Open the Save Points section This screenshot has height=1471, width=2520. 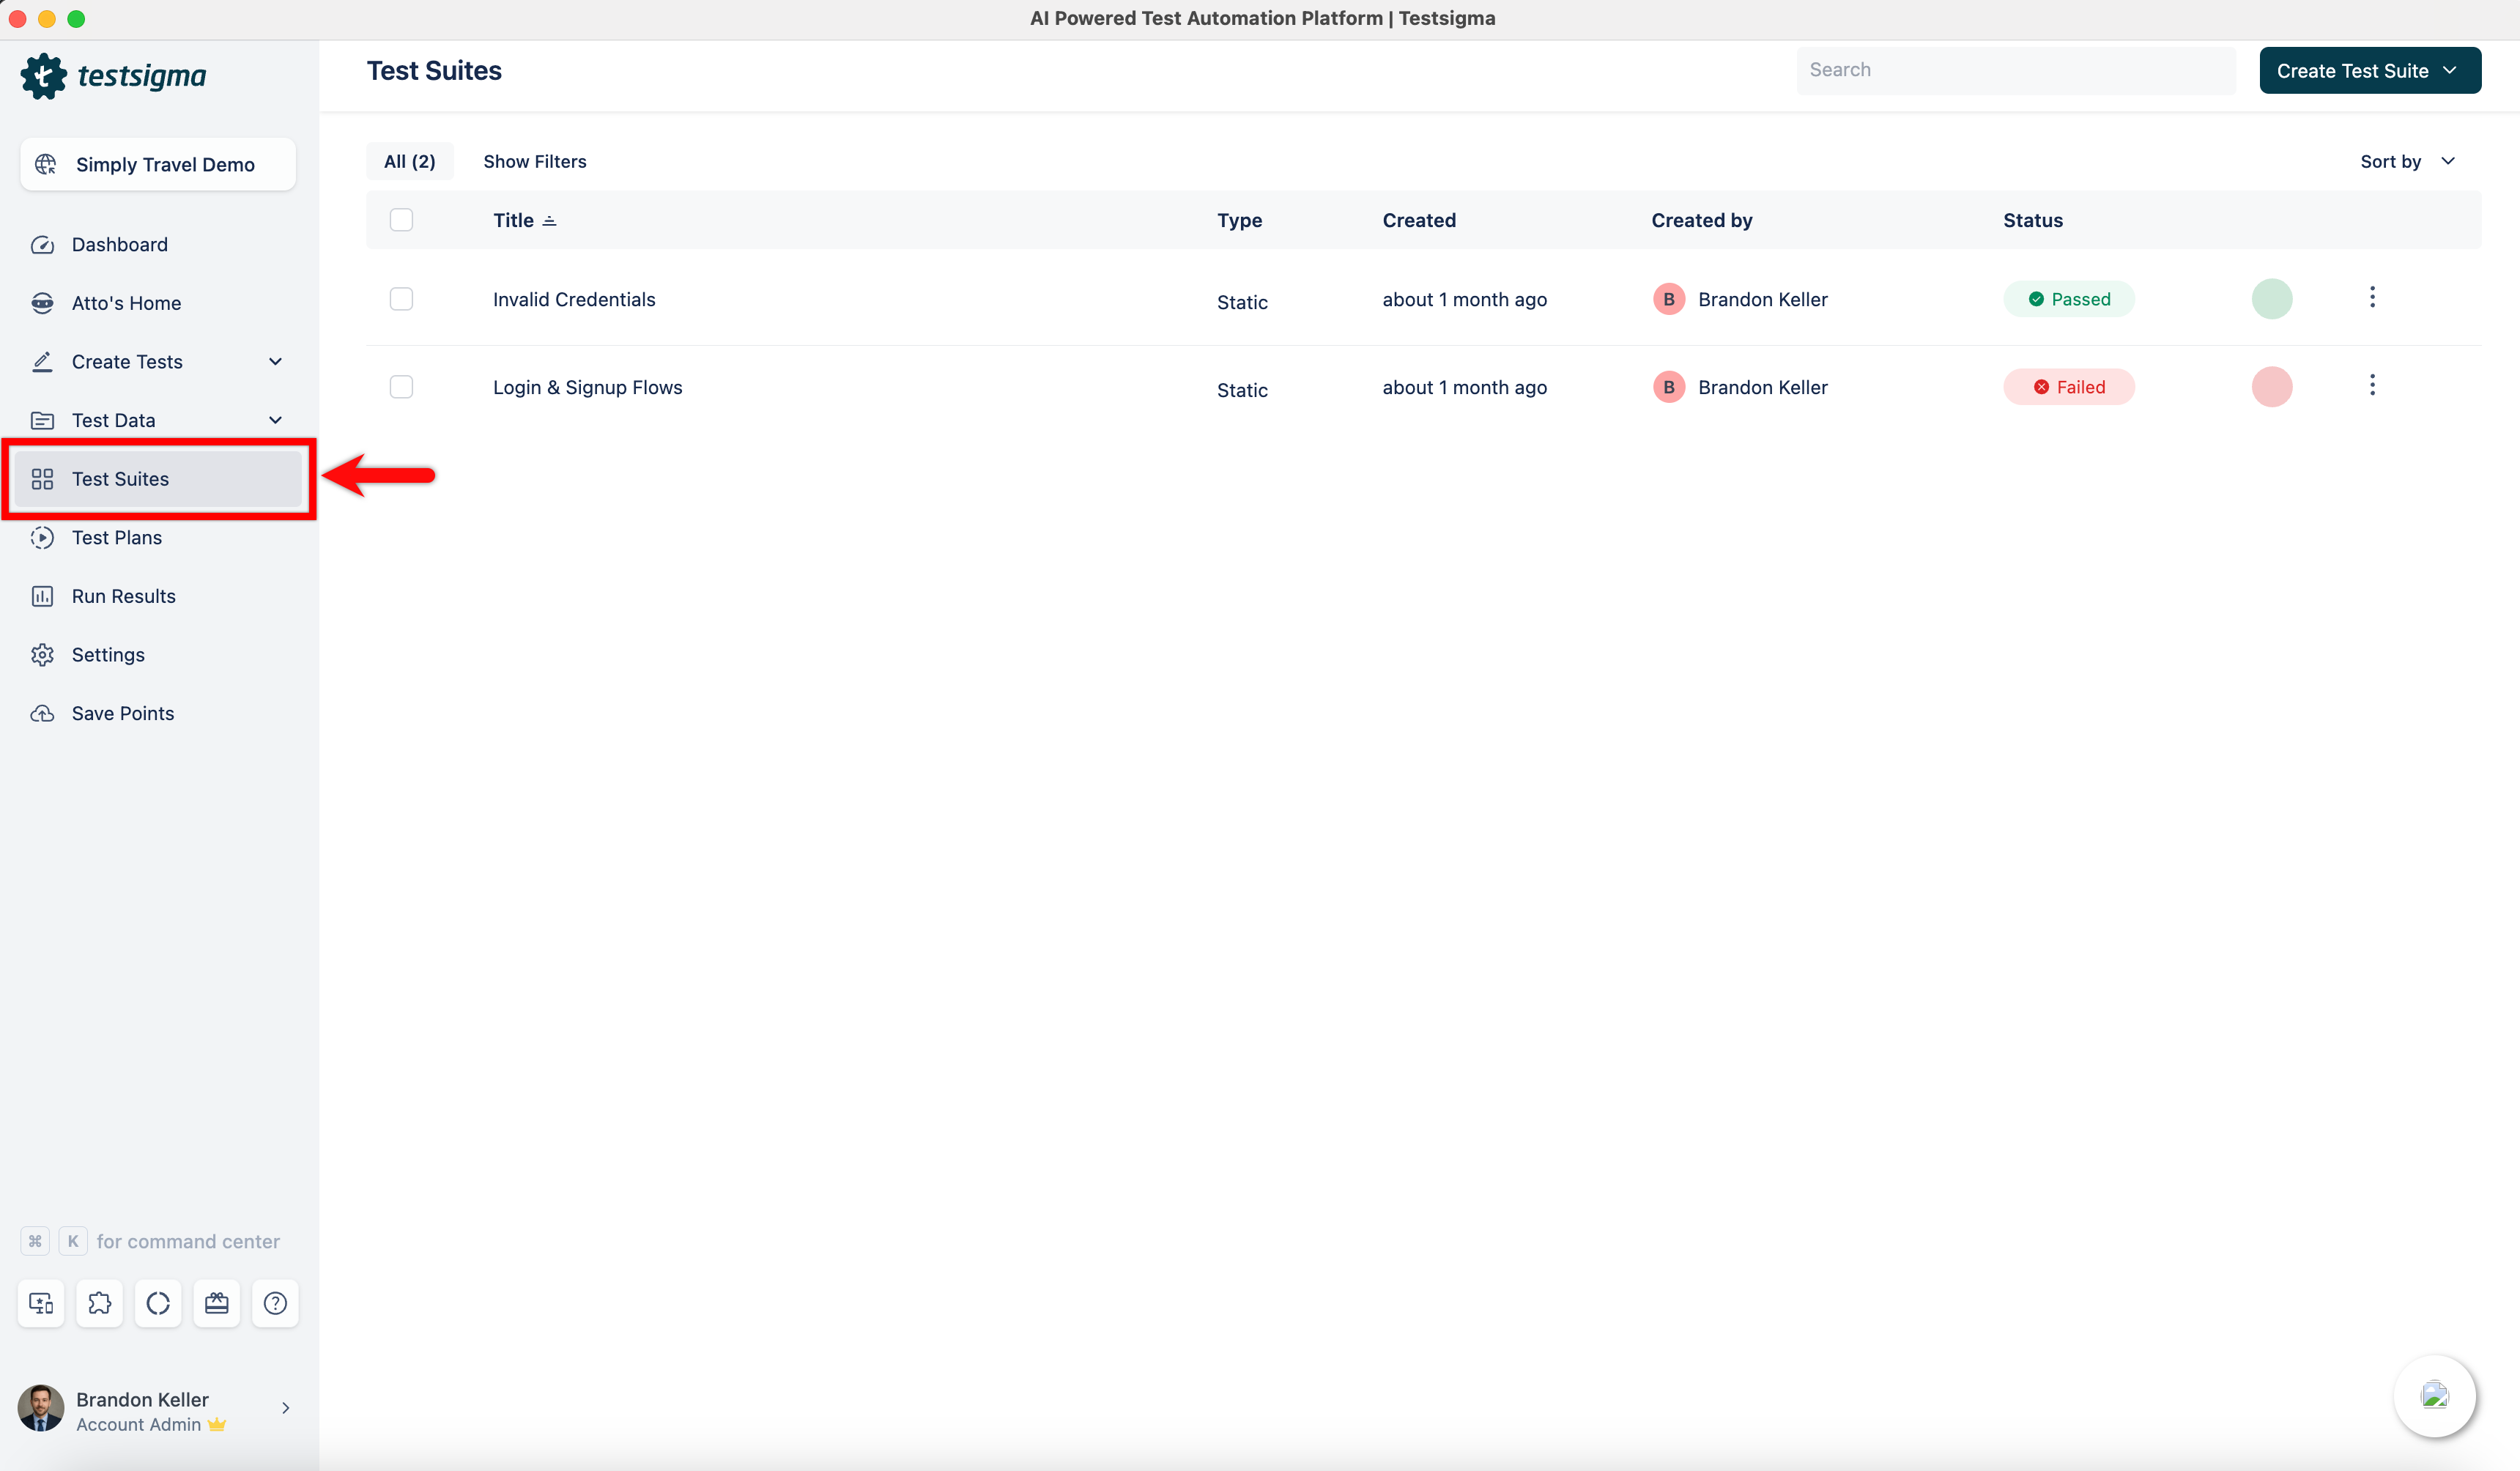[x=123, y=713]
